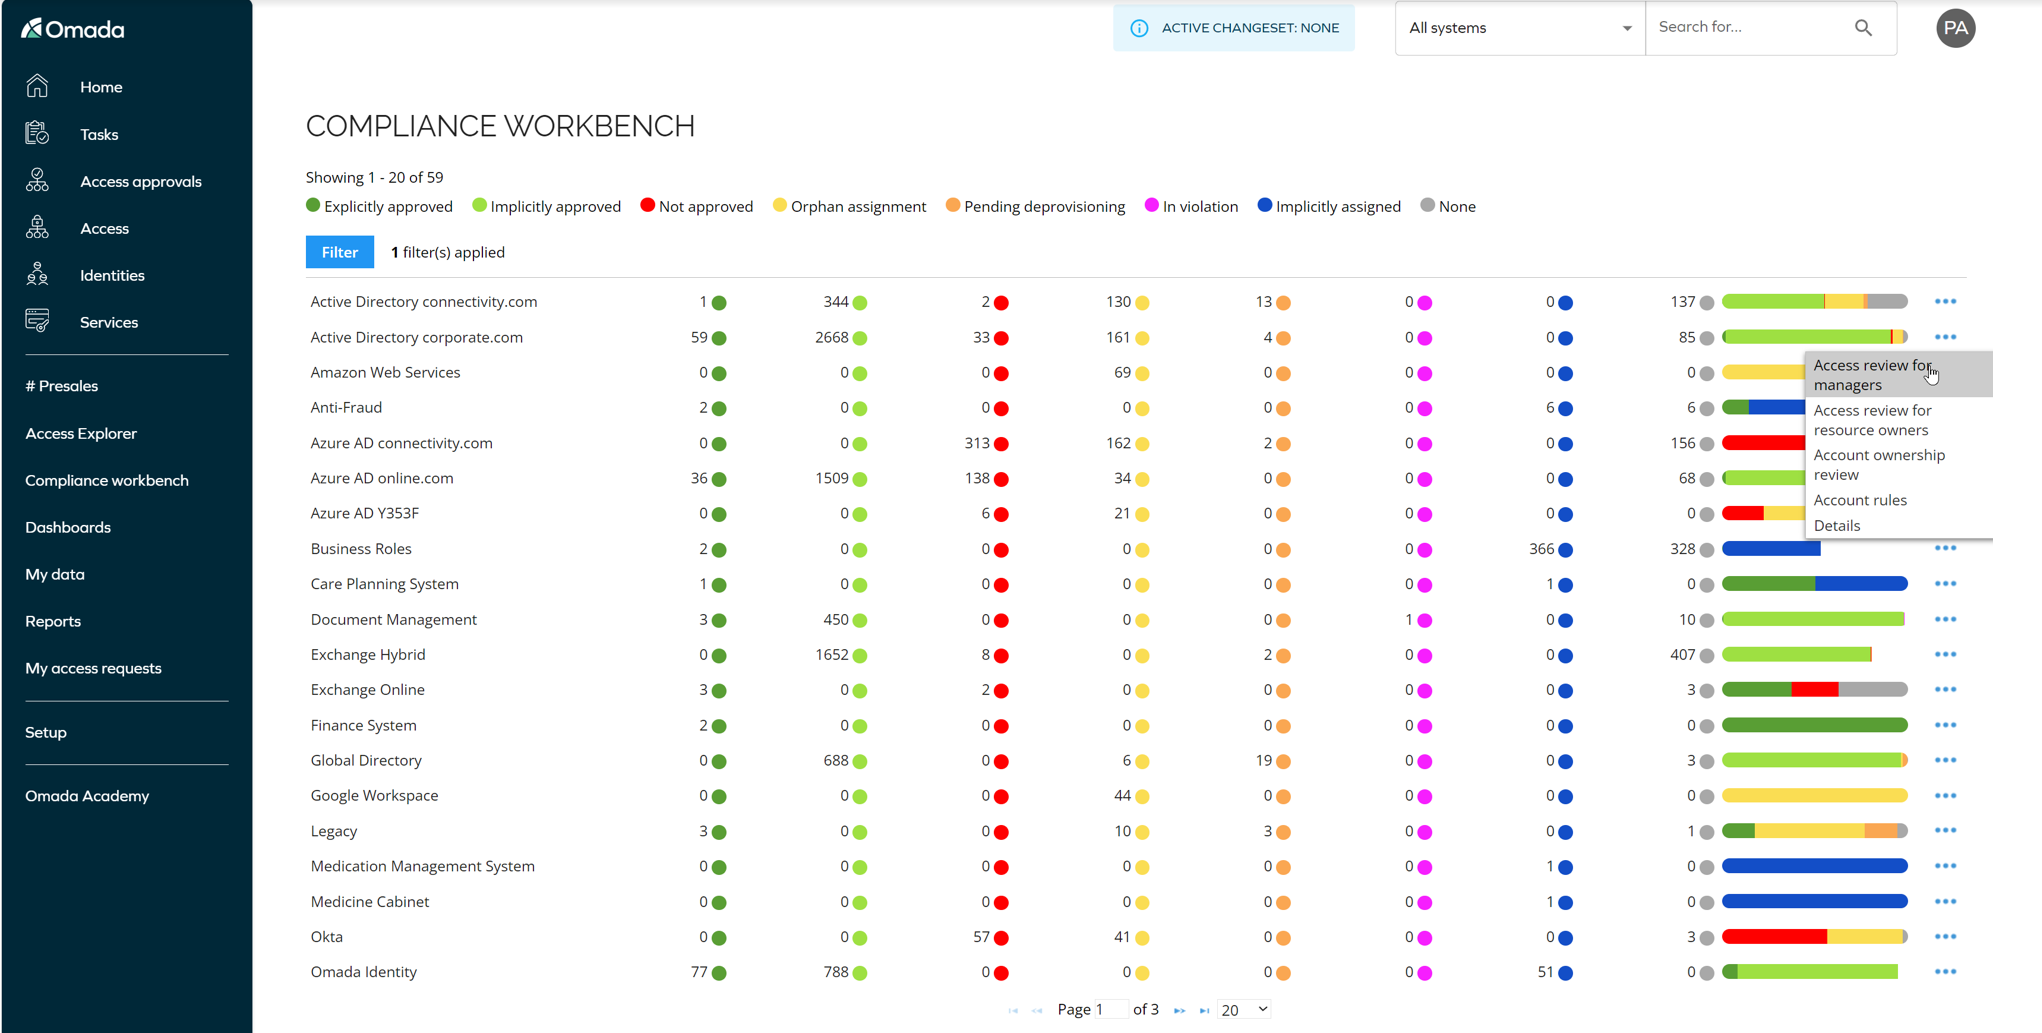Click the 407 none count
Image resolution: width=2042 pixels, height=1033 pixels.
click(x=1683, y=654)
